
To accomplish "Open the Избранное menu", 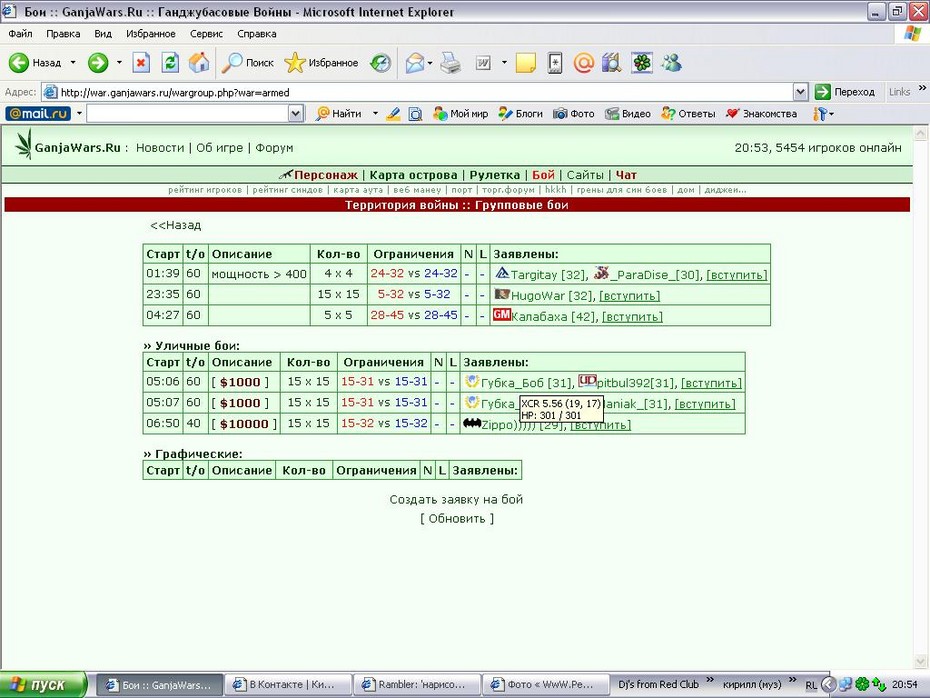I will pos(151,34).
